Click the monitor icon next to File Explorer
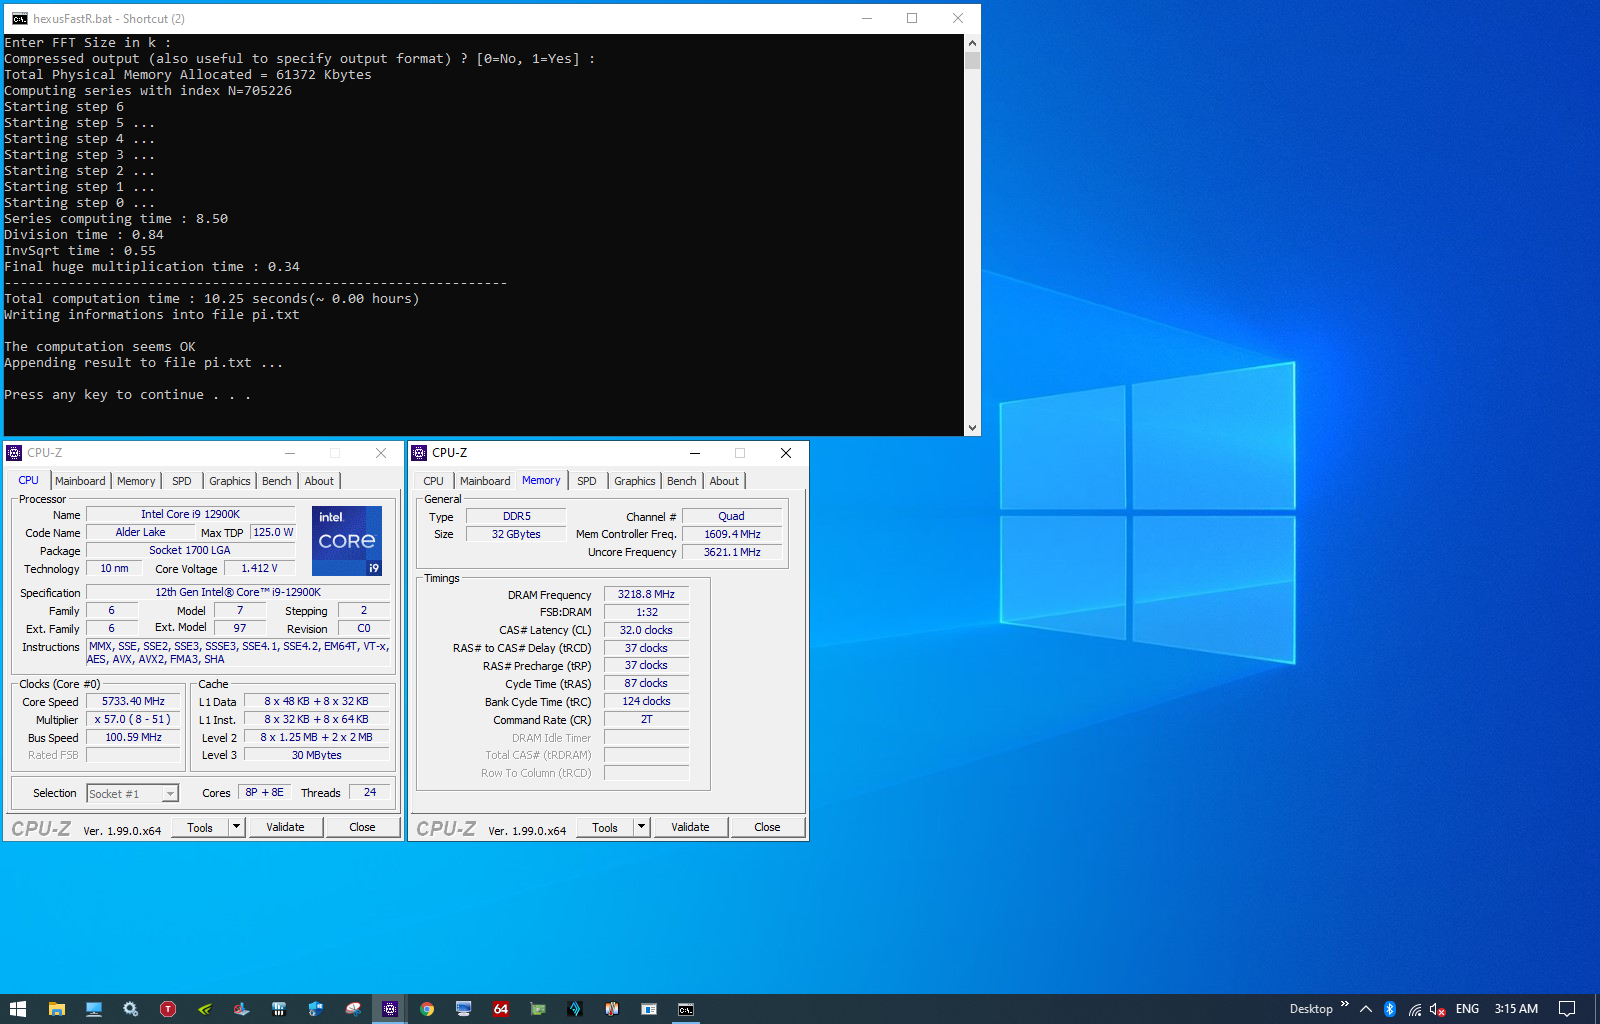 [x=93, y=1009]
